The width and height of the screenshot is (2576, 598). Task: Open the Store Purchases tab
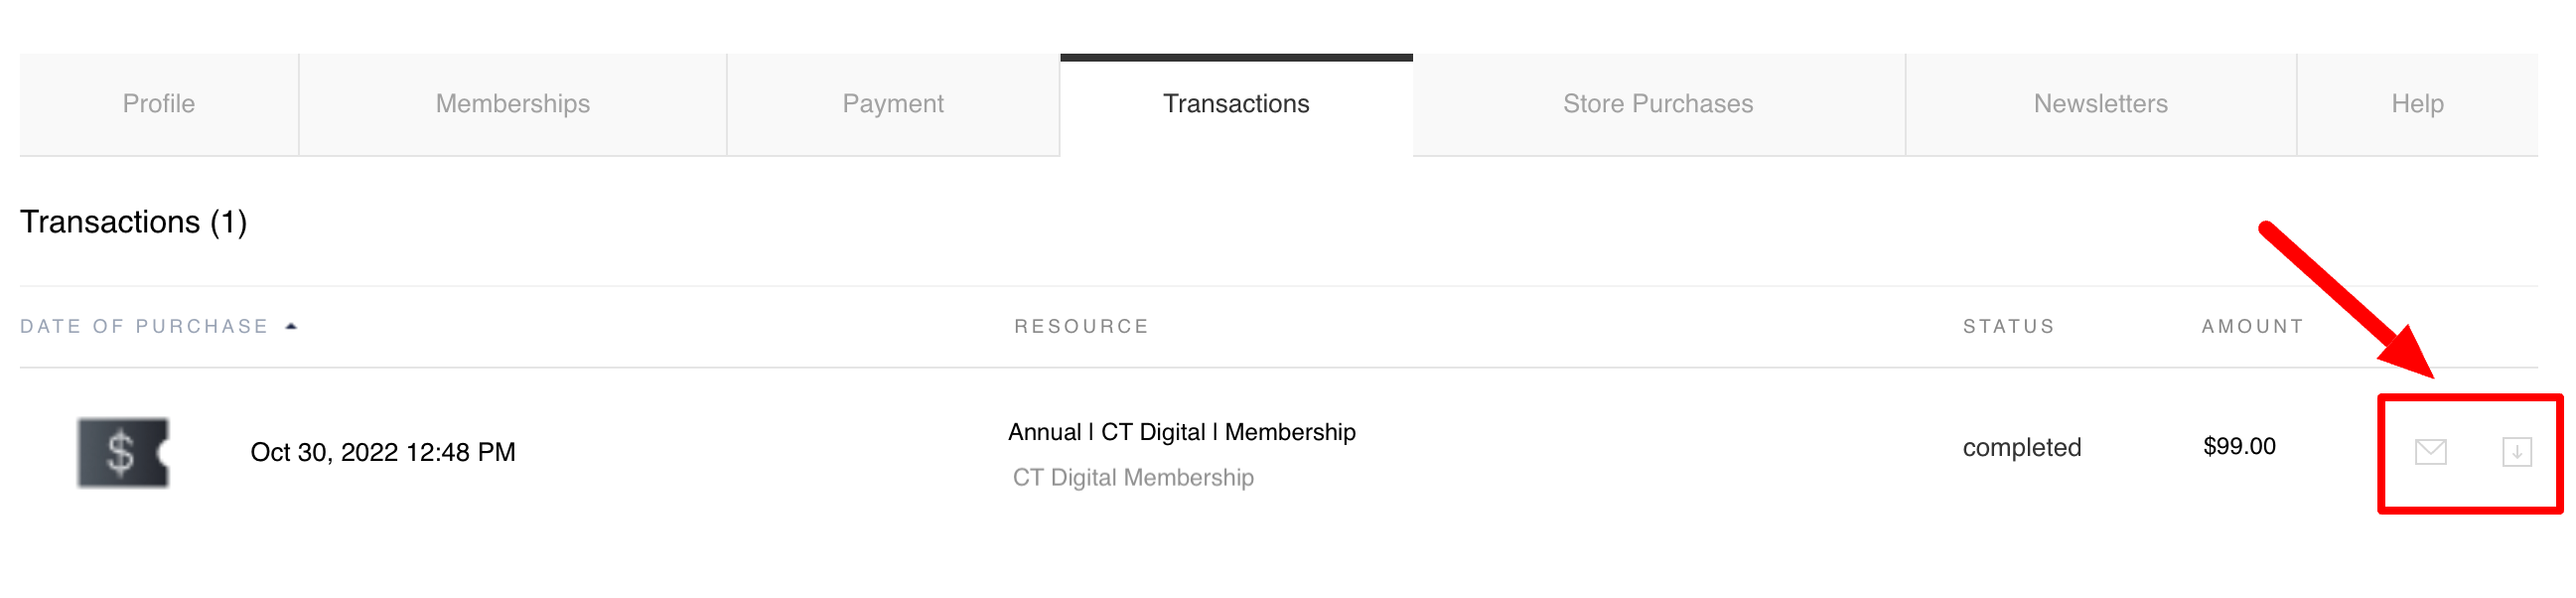[1658, 104]
